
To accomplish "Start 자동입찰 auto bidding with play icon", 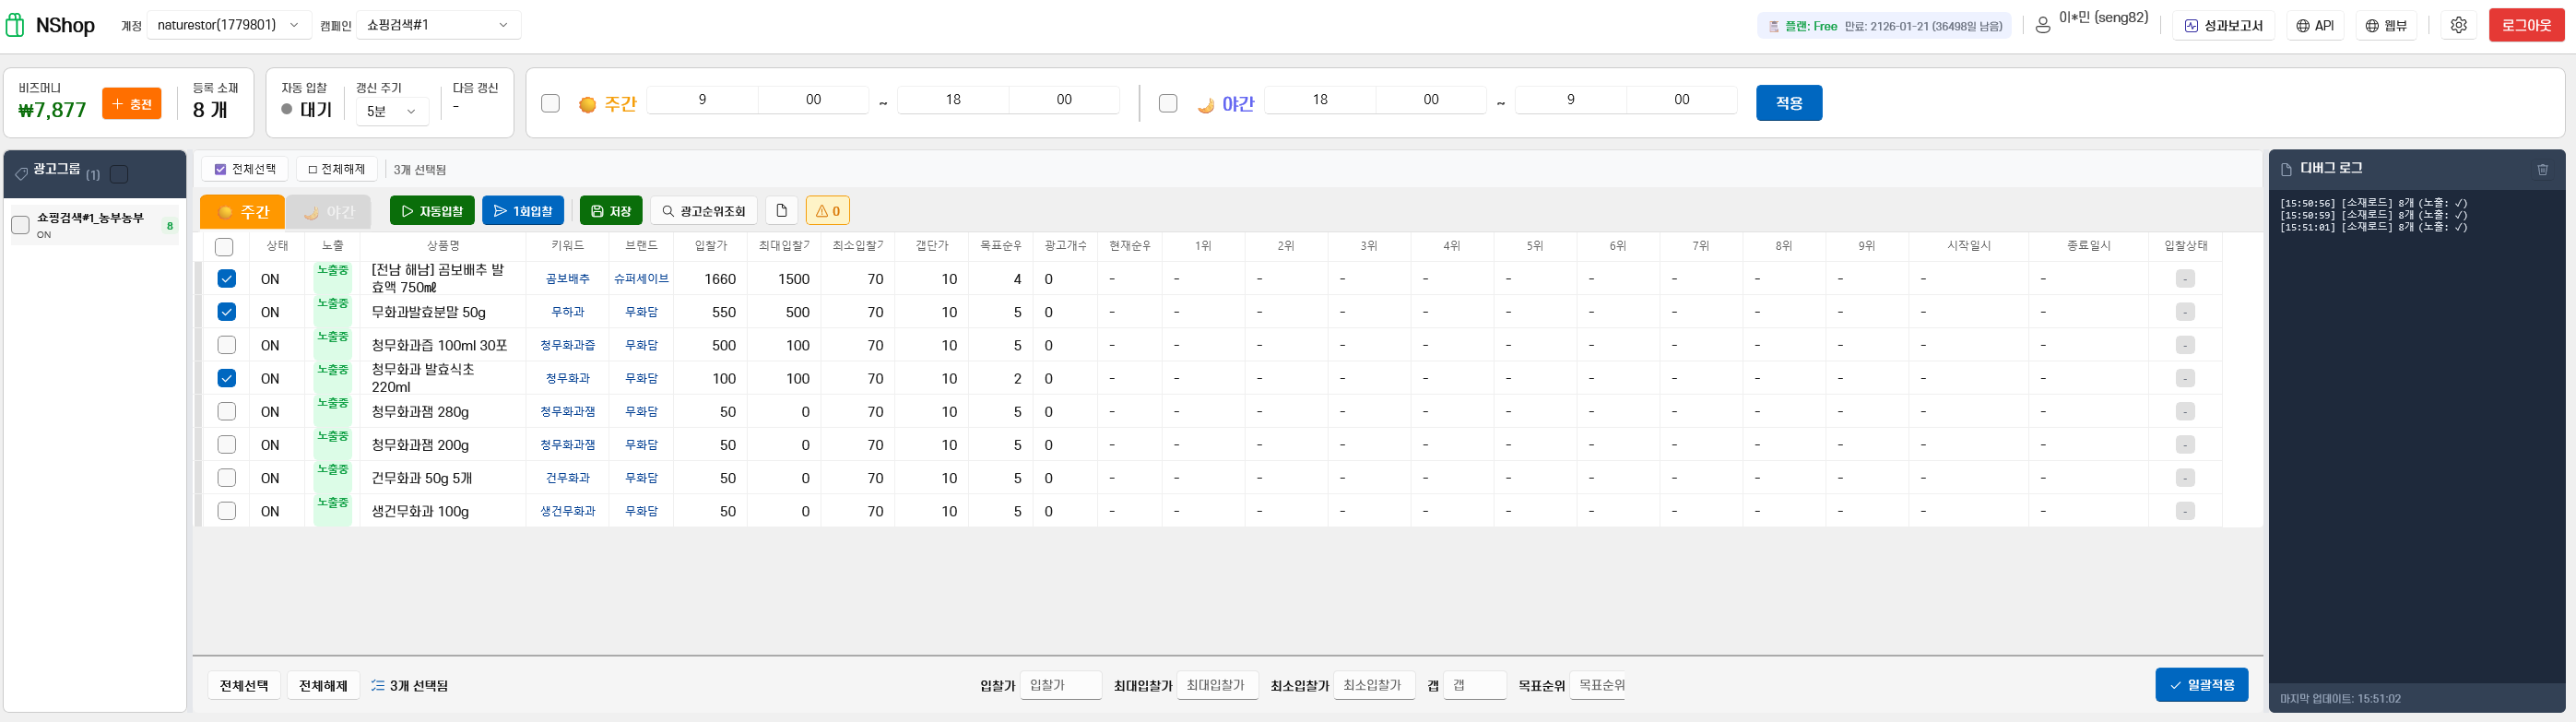I will point(432,211).
